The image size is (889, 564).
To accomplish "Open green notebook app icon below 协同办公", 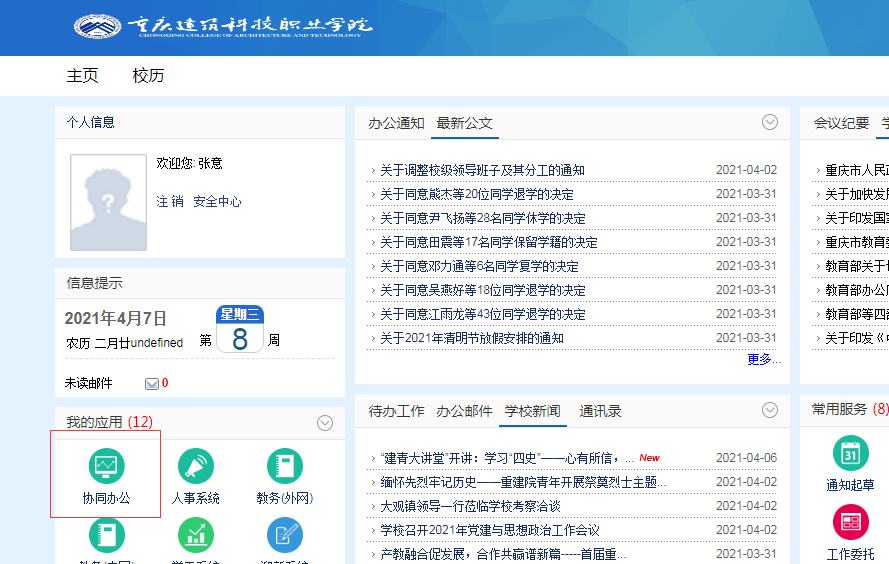I will (x=106, y=535).
